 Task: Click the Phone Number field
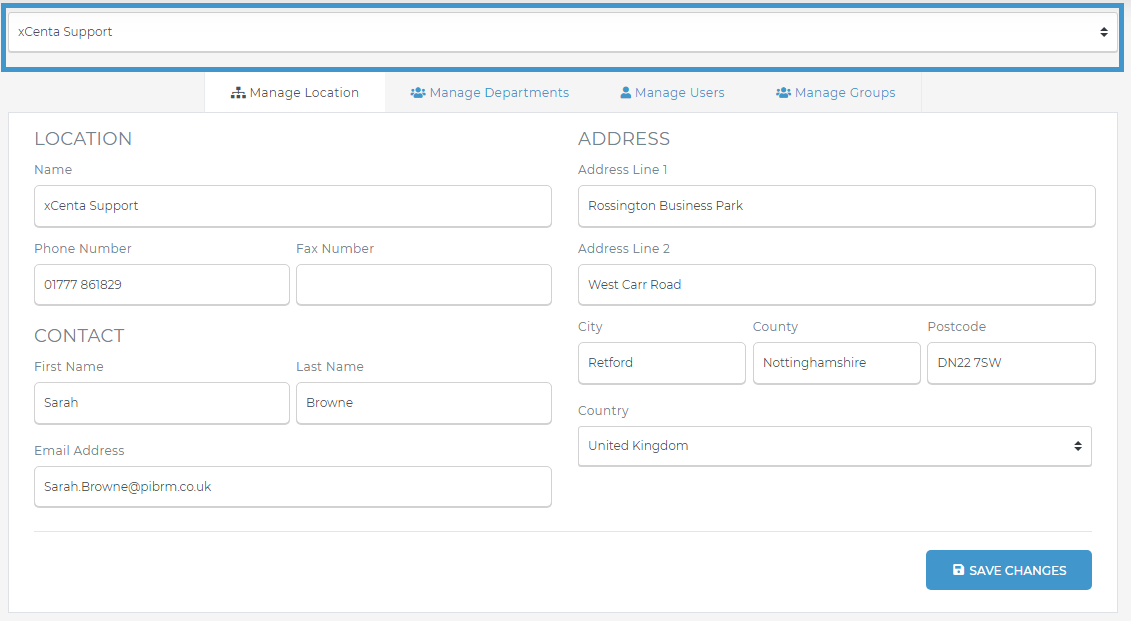(162, 285)
